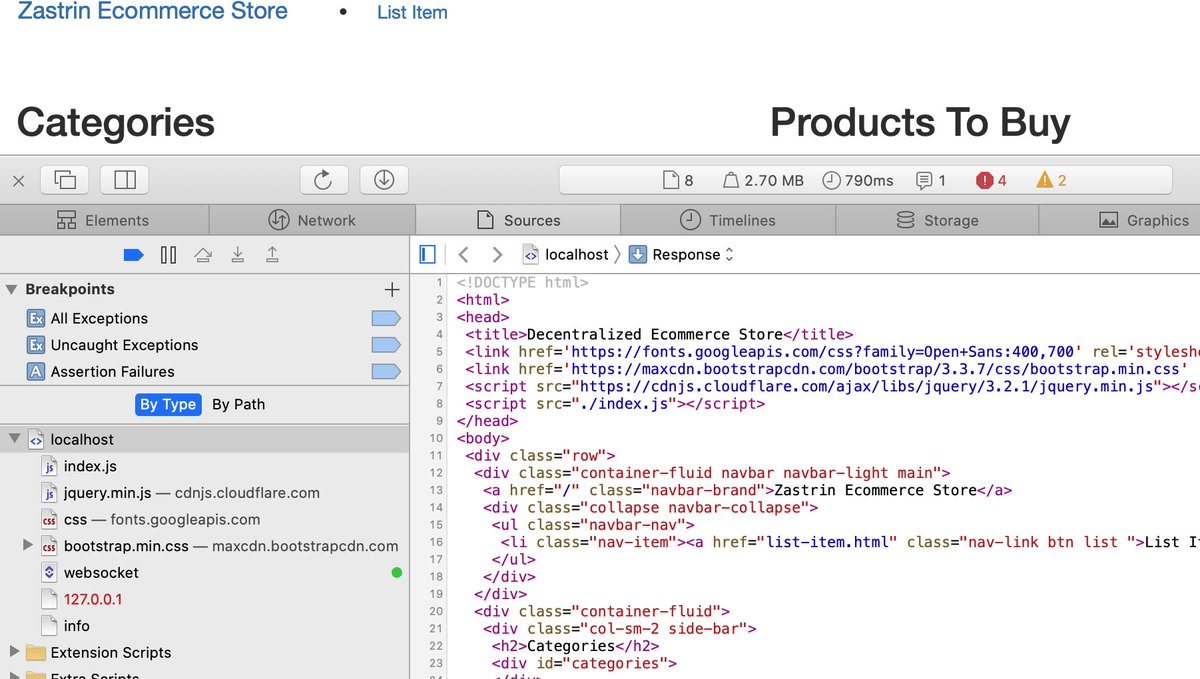Click the step over debugger icon

tap(203, 255)
